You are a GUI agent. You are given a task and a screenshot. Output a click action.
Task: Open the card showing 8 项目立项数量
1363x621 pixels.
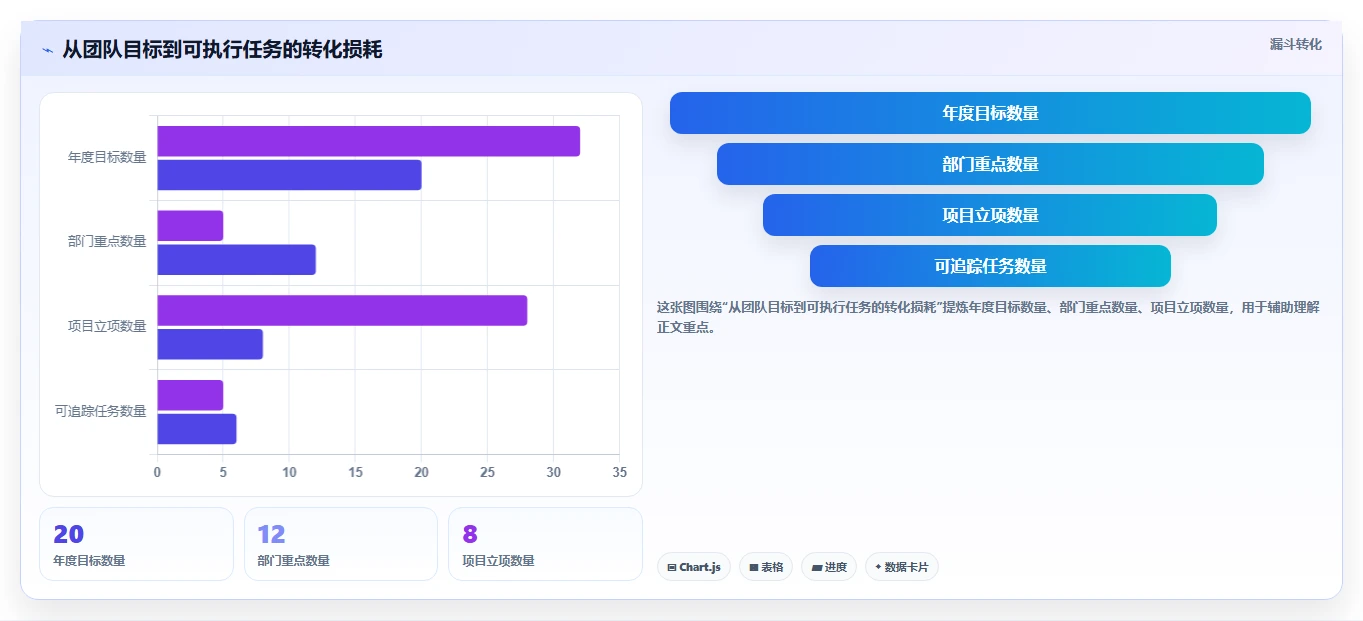545,544
